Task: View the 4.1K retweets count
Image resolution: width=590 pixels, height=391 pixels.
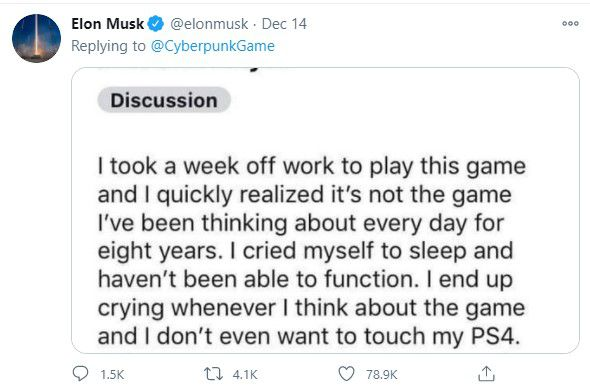Action: pos(245,374)
